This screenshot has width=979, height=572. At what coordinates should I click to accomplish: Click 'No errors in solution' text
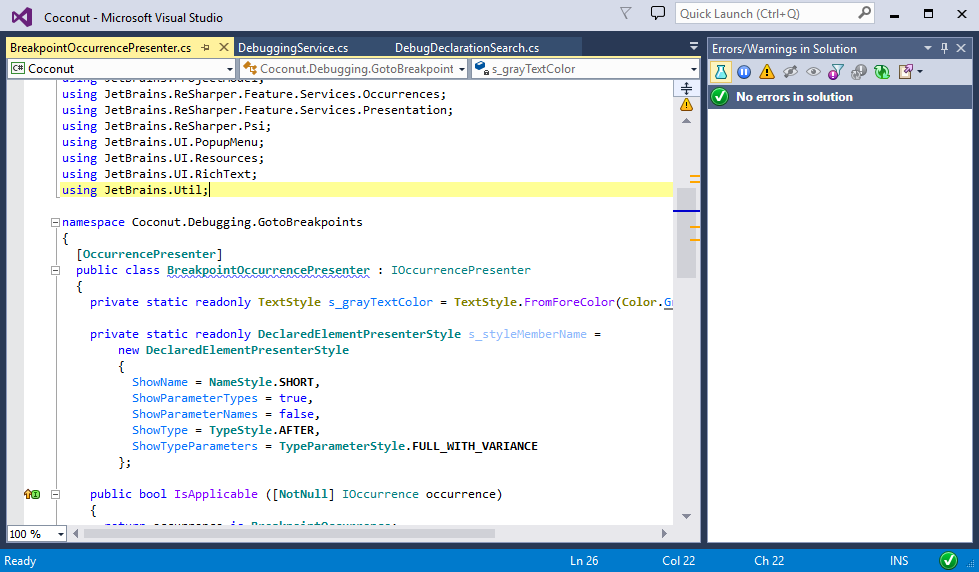(x=794, y=97)
